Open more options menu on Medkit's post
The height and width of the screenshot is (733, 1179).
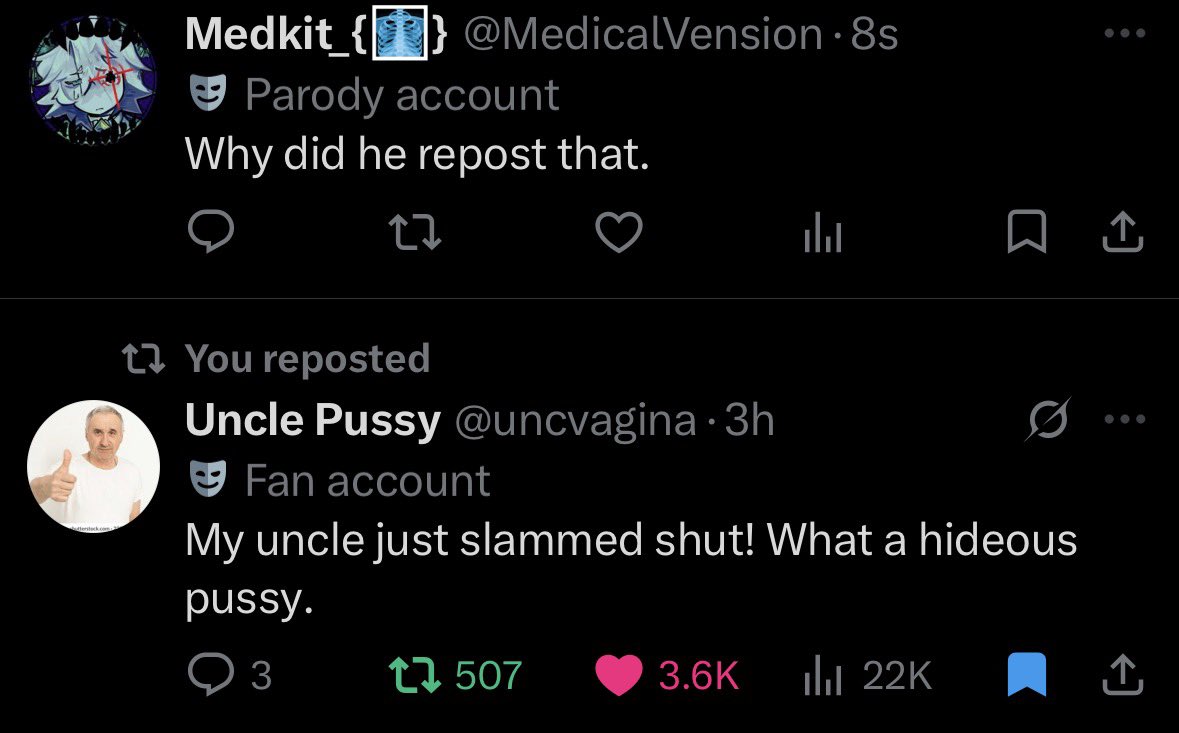[x=1125, y=33]
